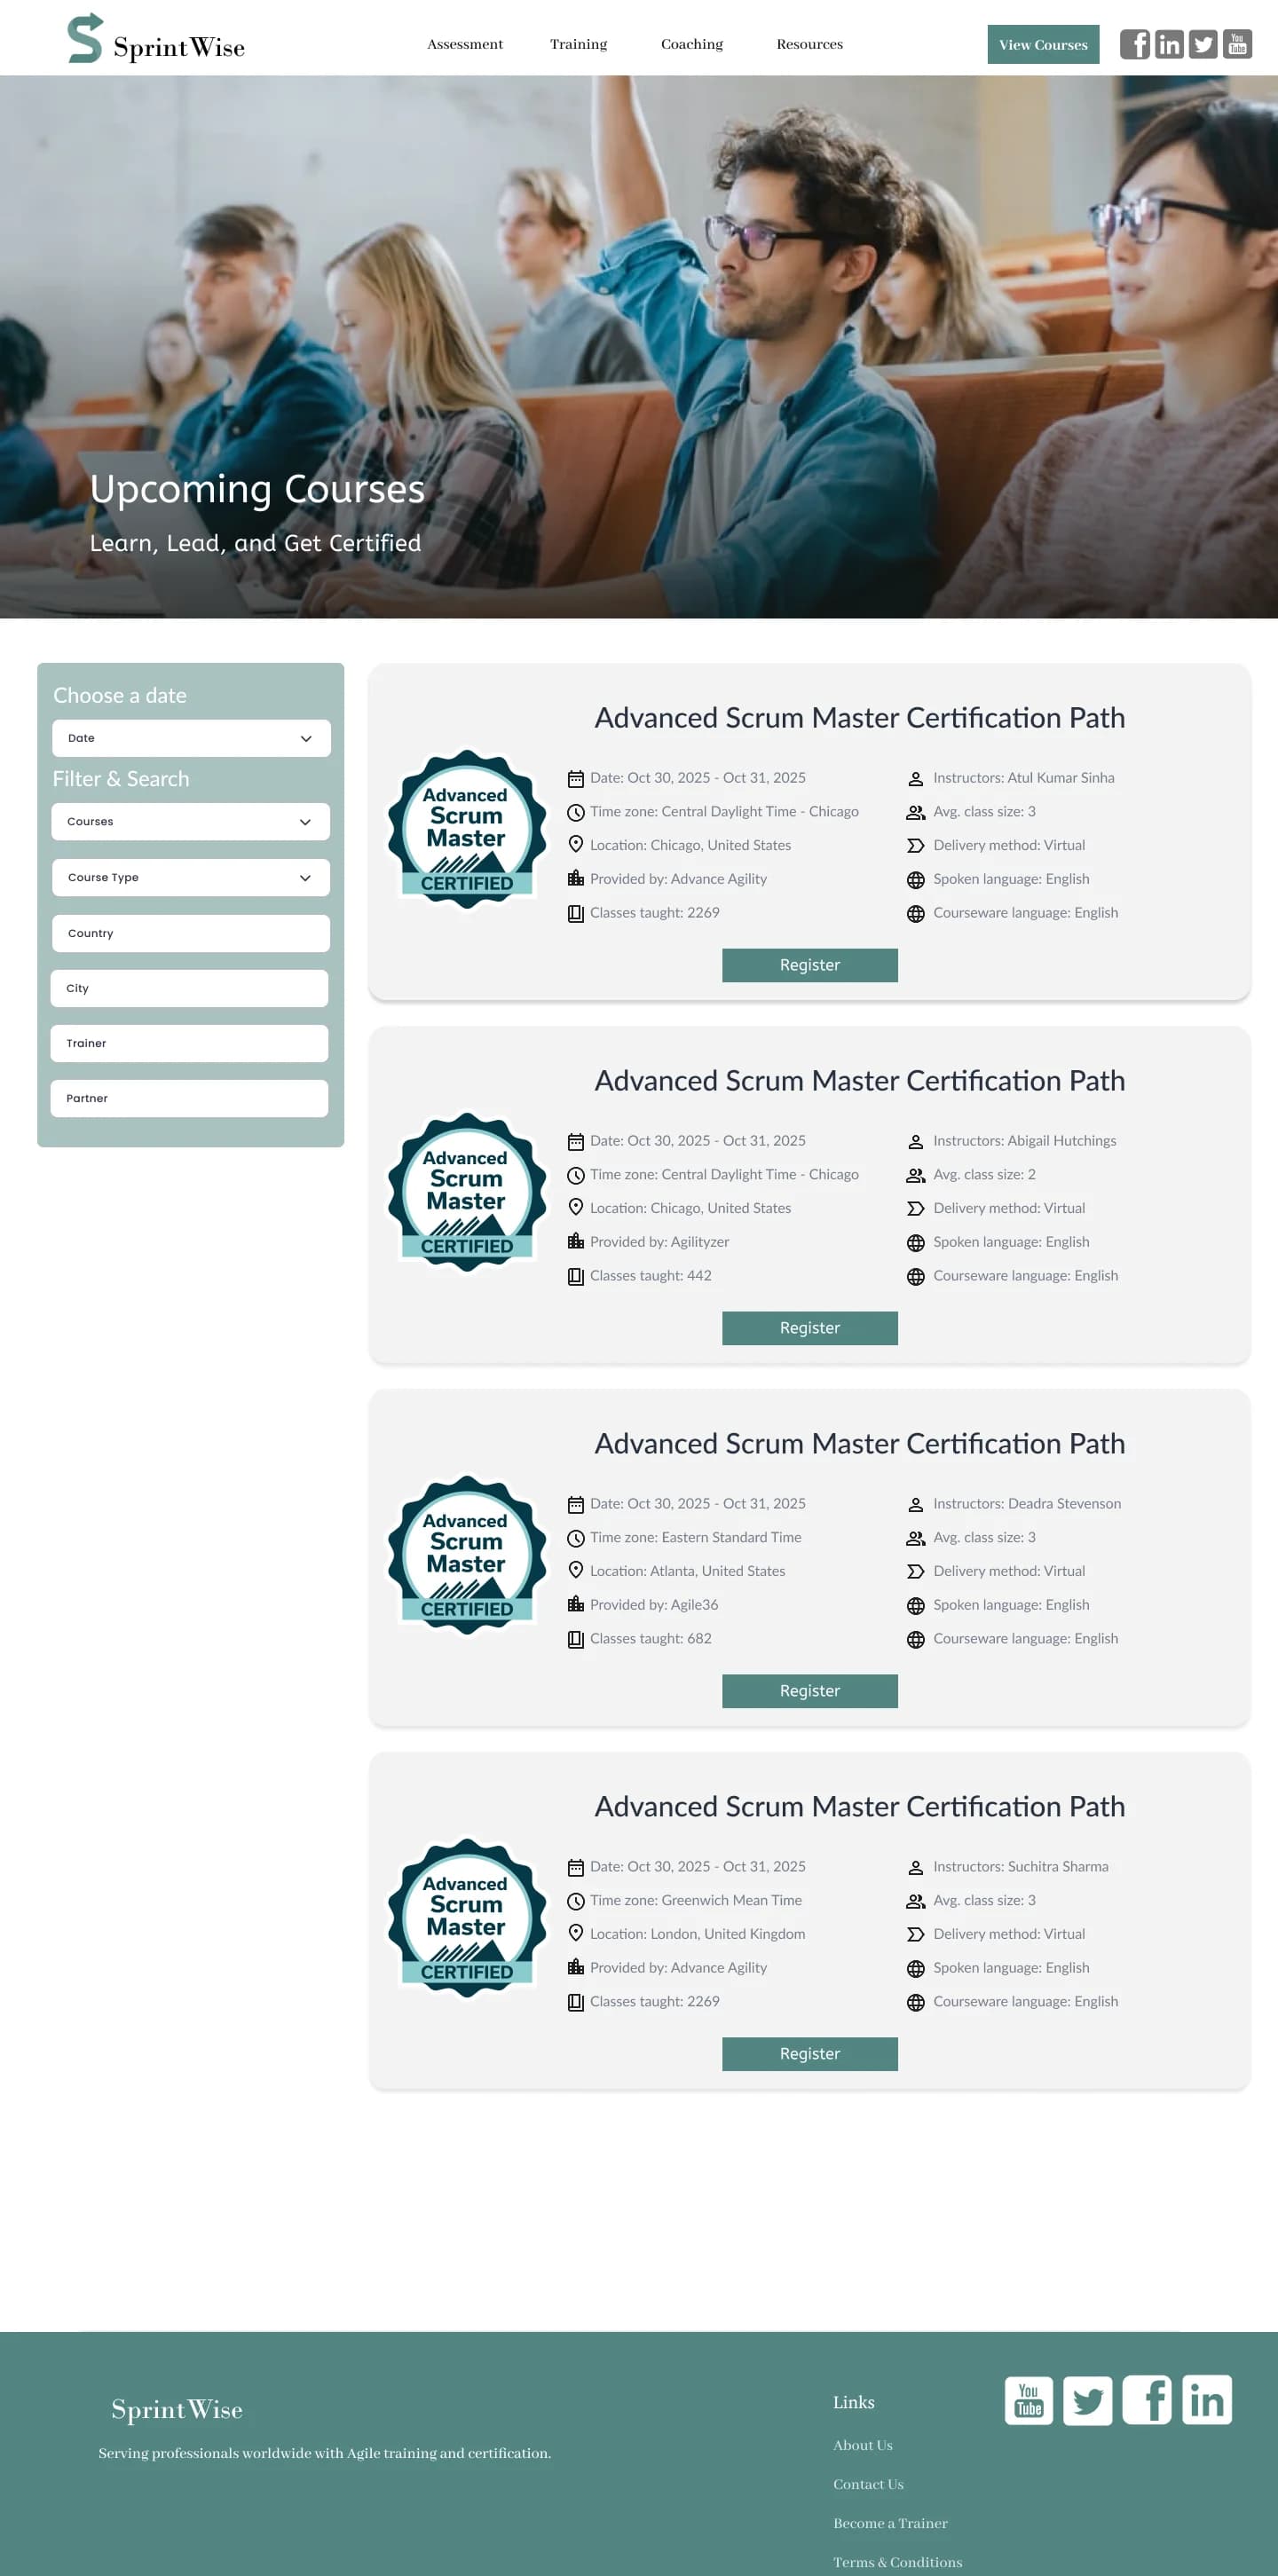Screen dimensions: 1278x2576
Task: Click the Trainer filter field
Action: click(189, 1043)
